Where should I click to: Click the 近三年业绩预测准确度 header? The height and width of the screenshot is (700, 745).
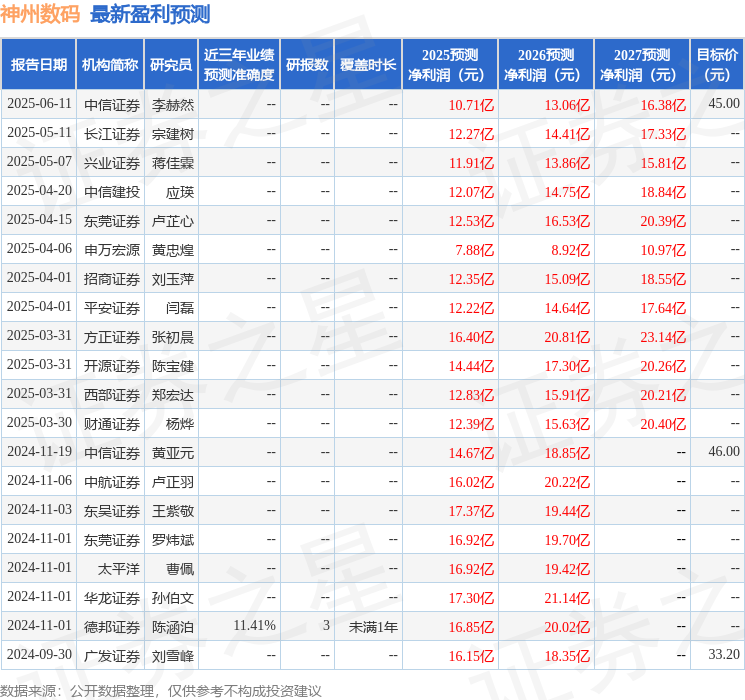[239, 65]
